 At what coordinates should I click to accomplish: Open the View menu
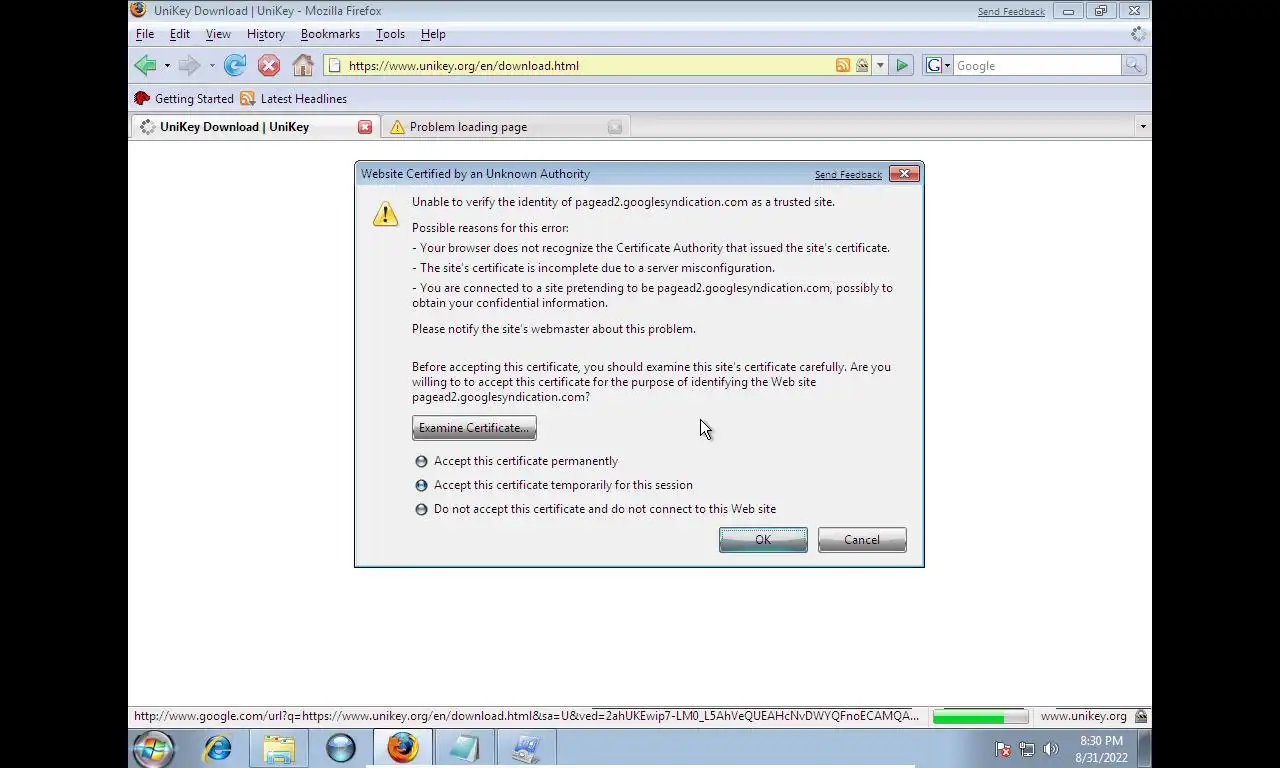(218, 34)
